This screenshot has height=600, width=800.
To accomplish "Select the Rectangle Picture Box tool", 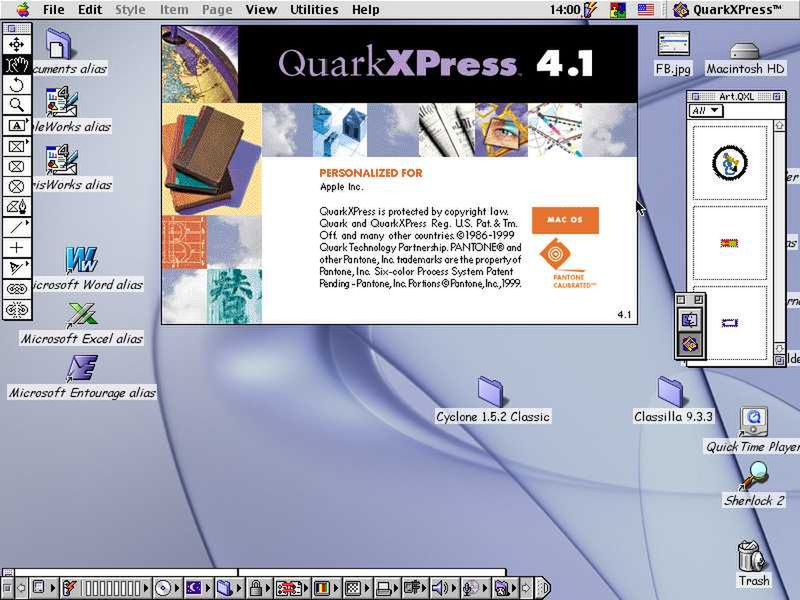I will pos(16,146).
